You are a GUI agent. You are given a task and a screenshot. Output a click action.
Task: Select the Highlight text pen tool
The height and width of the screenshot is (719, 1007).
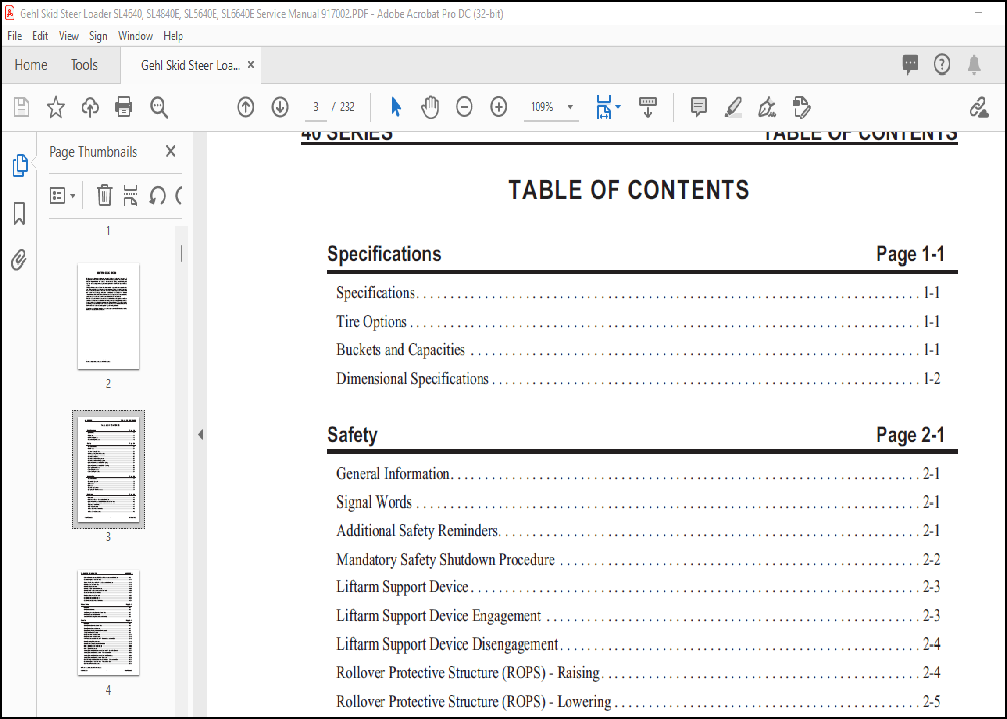733,107
